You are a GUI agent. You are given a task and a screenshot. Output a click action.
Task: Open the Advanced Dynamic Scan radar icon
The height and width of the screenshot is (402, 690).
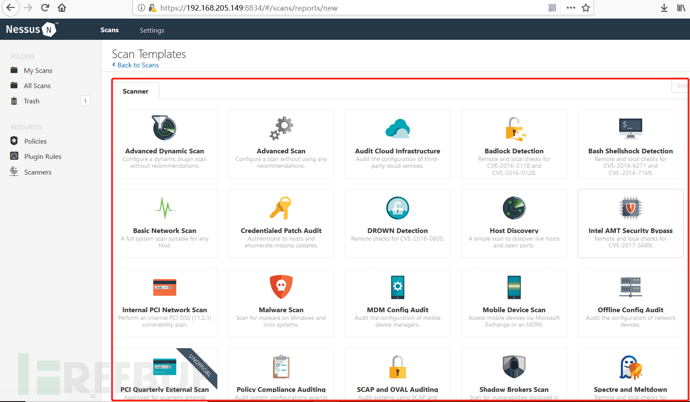[x=164, y=128]
